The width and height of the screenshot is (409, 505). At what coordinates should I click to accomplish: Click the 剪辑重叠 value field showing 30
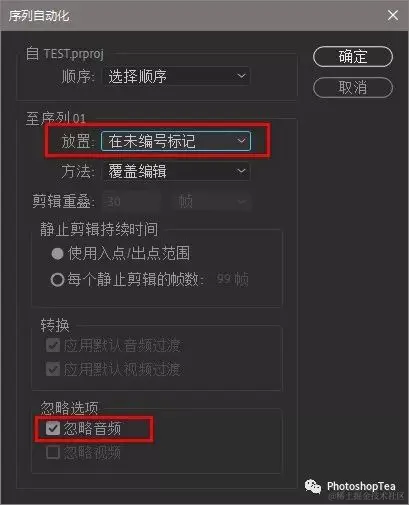[131, 201]
